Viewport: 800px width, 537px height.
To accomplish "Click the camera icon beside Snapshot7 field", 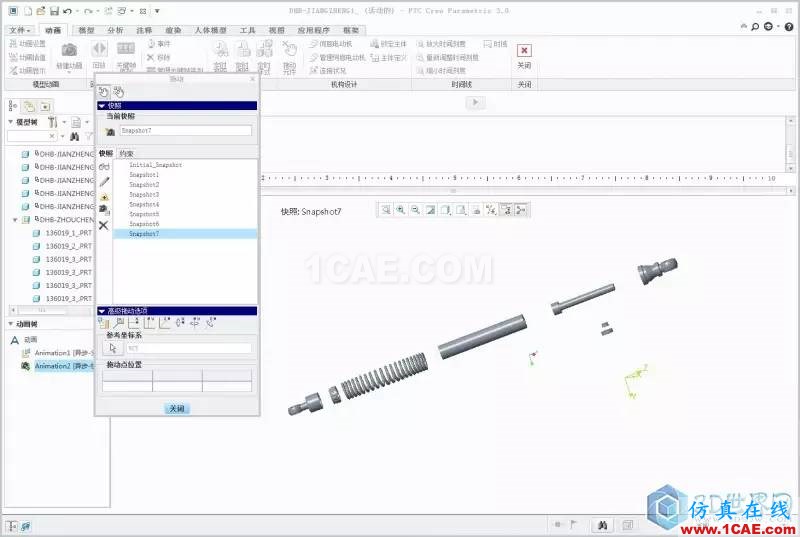I will point(110,132).
